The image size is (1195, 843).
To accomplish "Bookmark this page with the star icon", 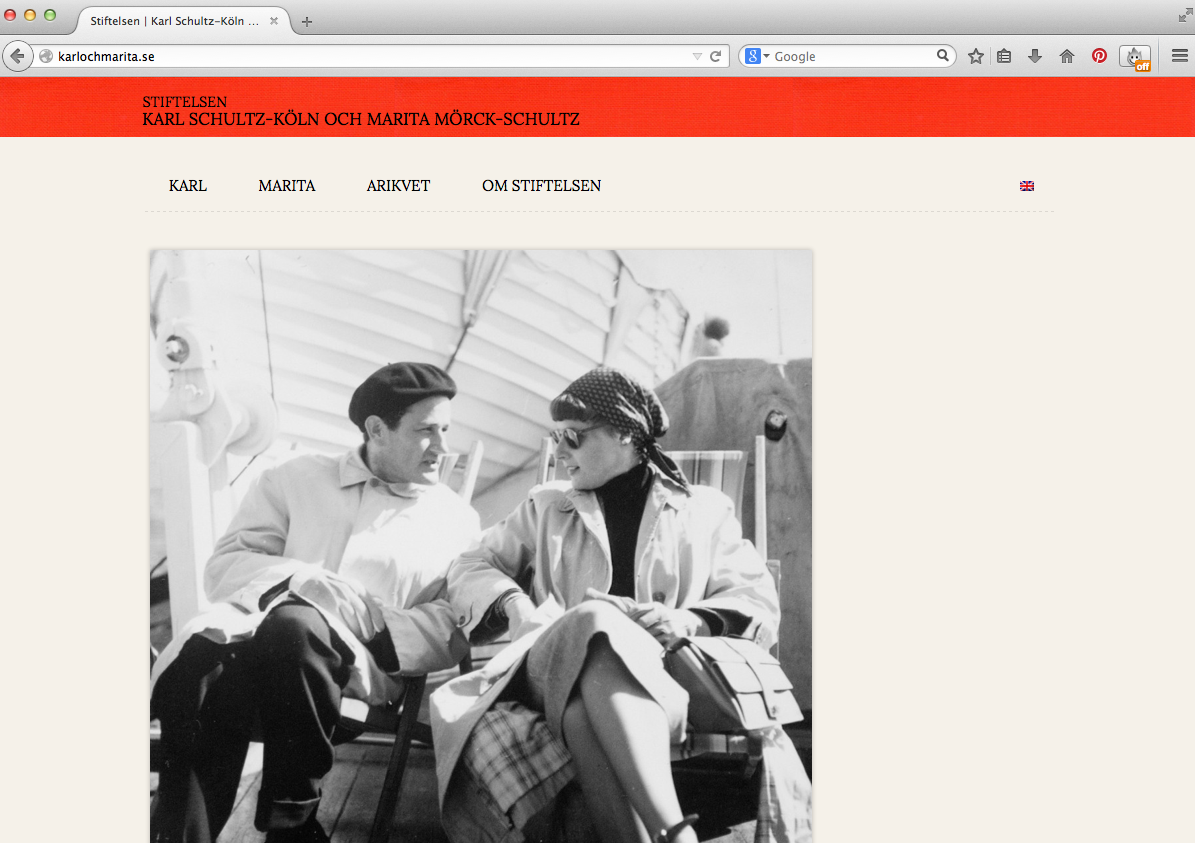I will point(976,56).
